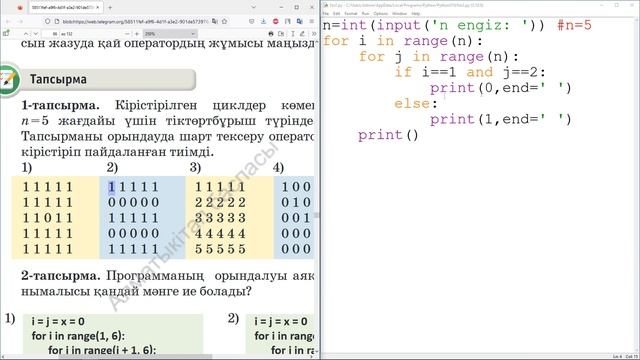Click the 'i = j = x = 0' line in block 1

tap(58, 322)
